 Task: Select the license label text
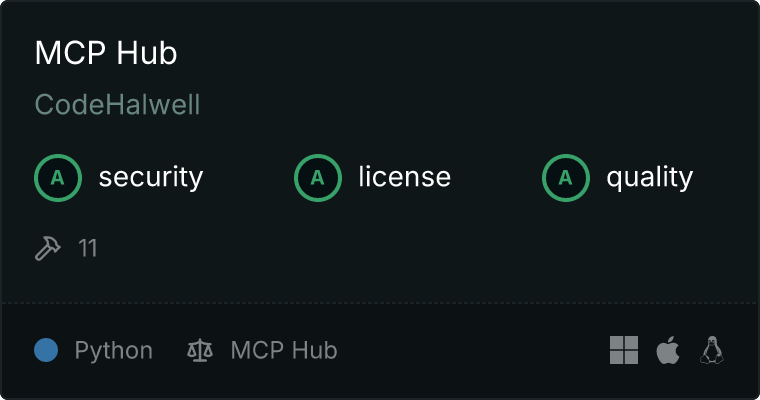pos(405,176)
